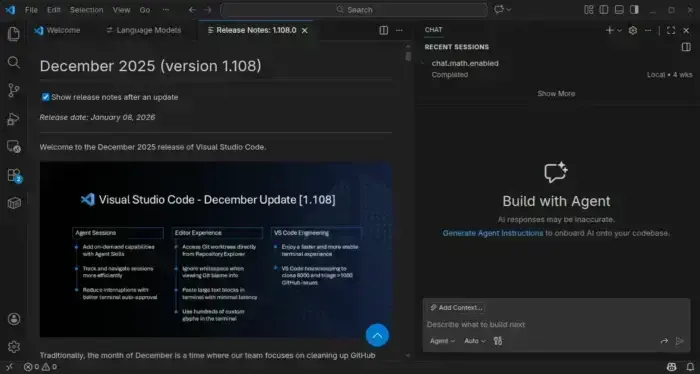Viewport: 700px width, 374px height.
Task: Click Generate Agent Instructions link
Action: 493,233
